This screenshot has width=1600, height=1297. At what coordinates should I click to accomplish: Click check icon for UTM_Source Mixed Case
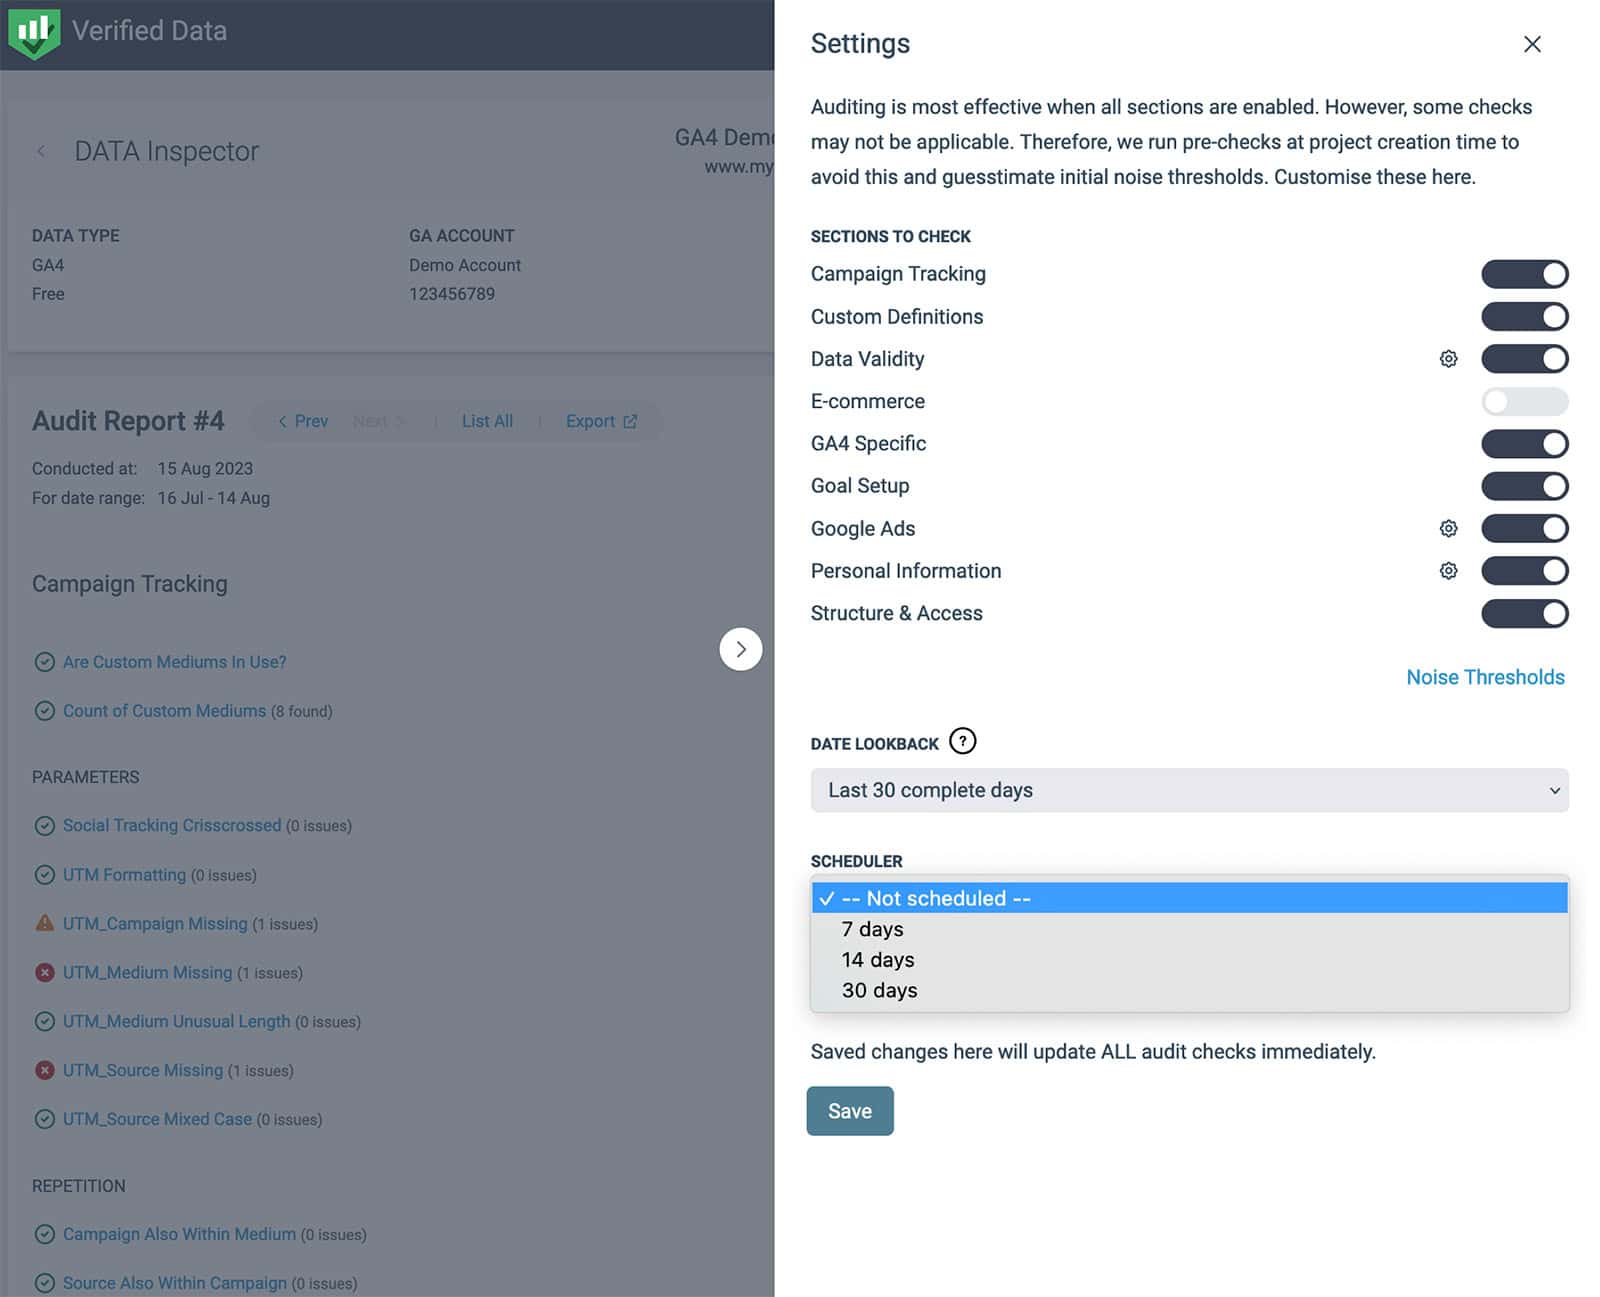pos(45,1119)
